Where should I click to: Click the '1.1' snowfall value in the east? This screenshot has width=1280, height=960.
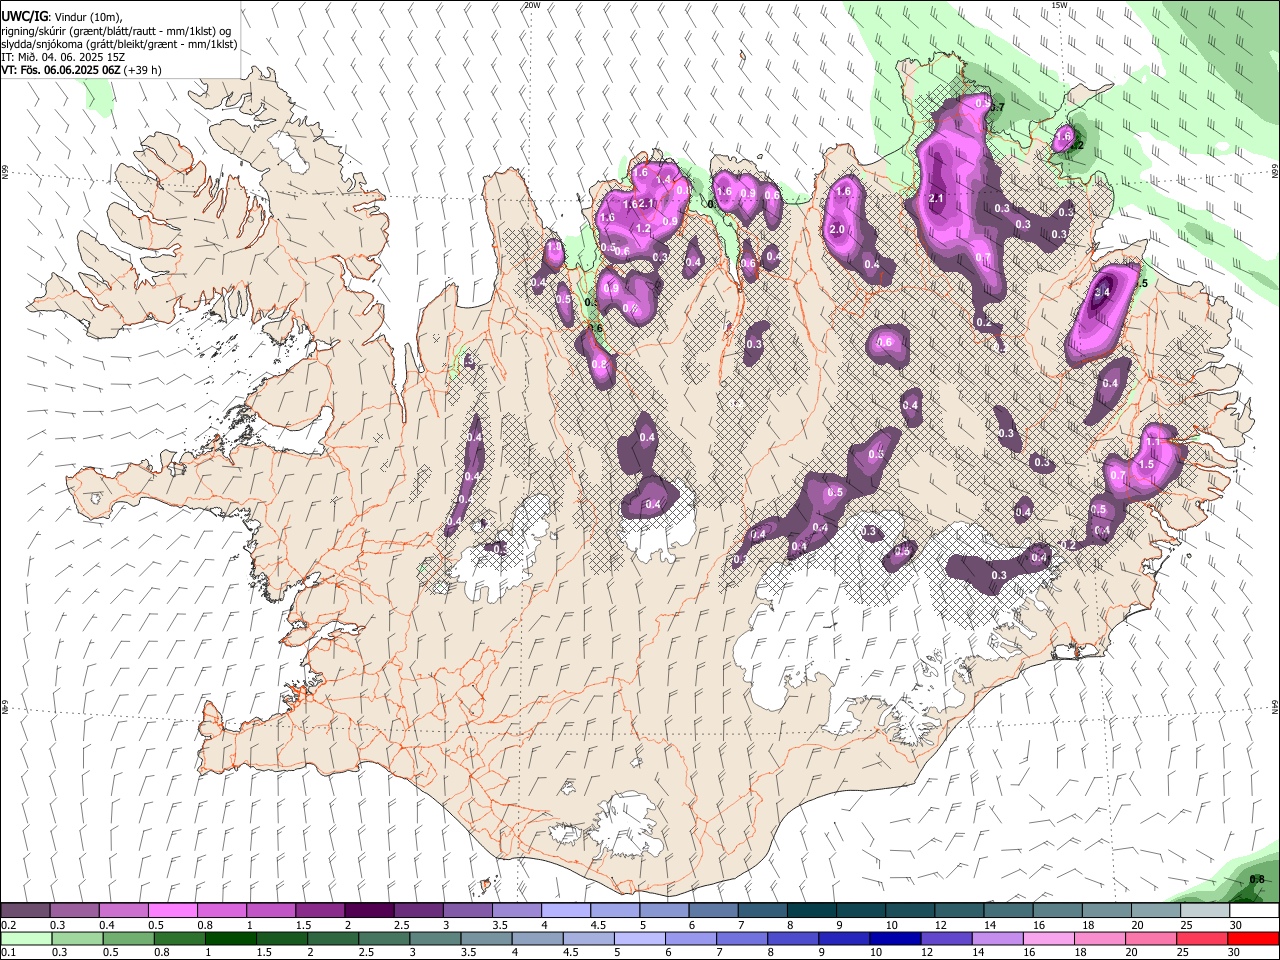tap(1152, 442)
